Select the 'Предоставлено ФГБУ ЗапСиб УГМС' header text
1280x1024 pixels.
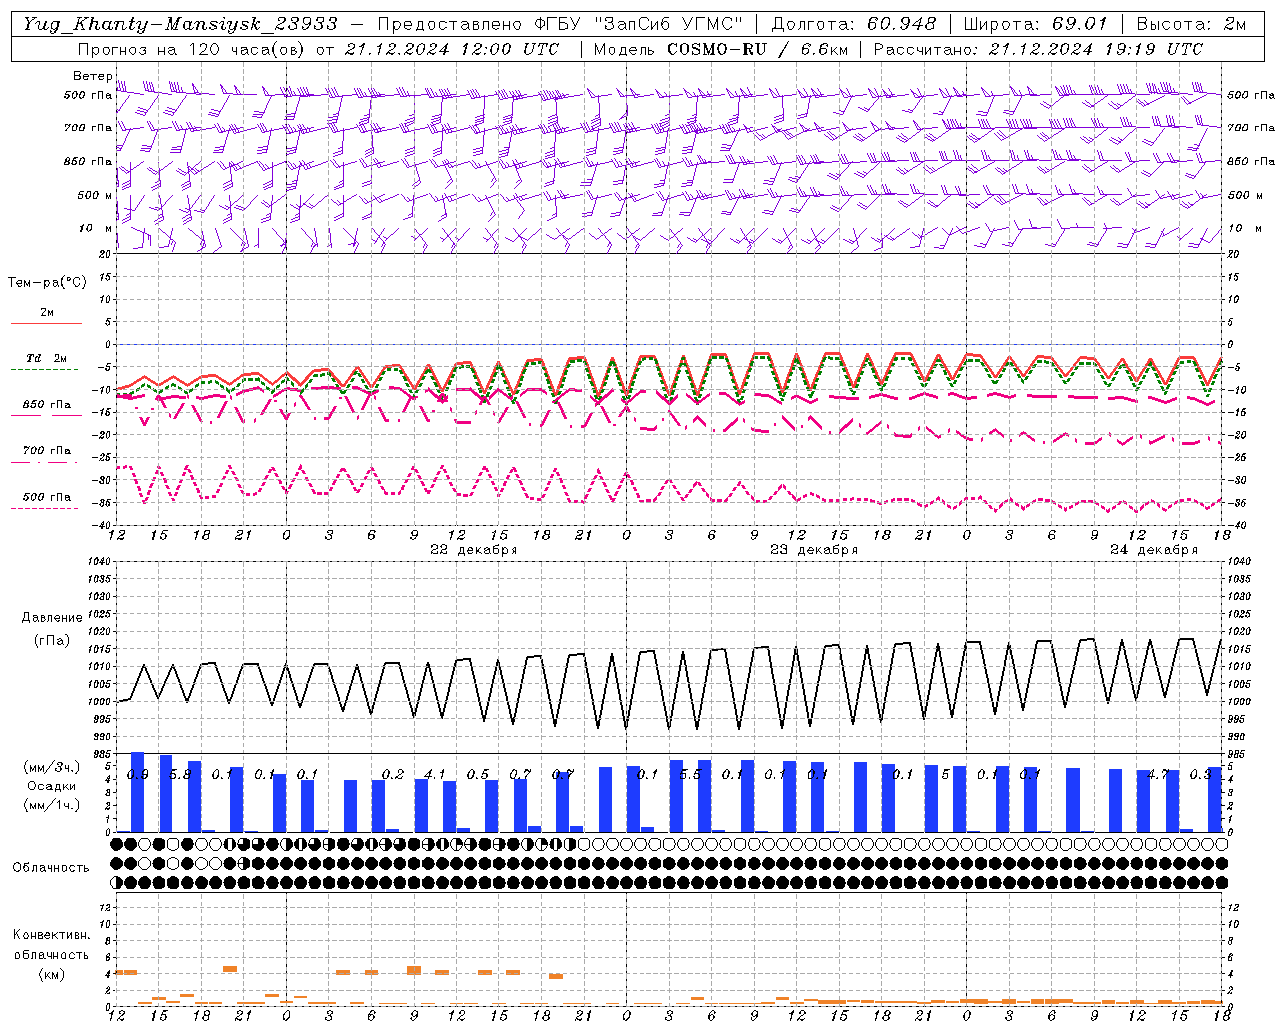560,24
